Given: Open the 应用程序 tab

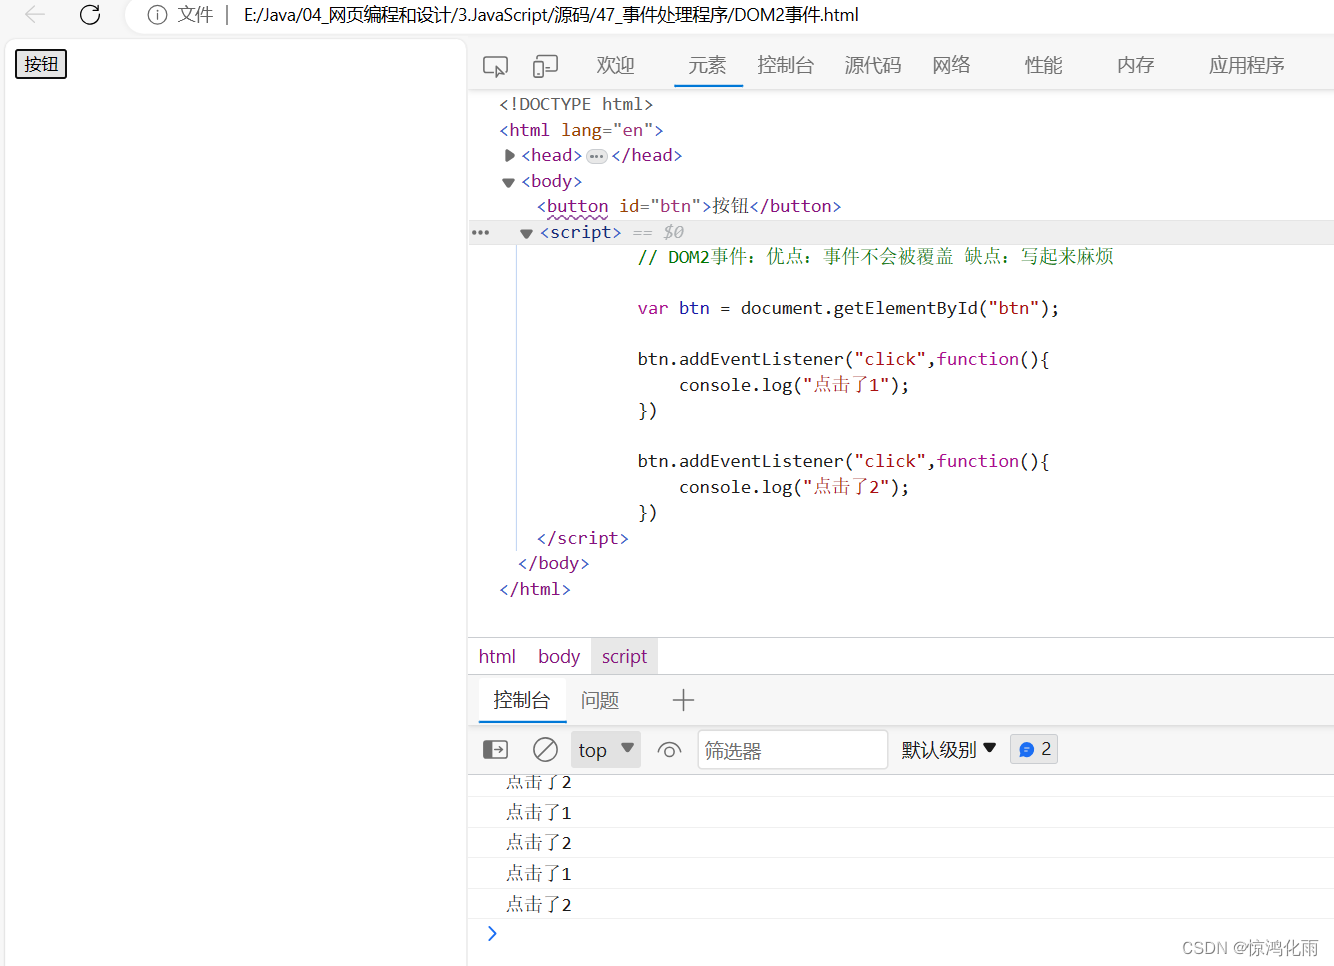Looking at the screenshot, I should point(1246,65).
